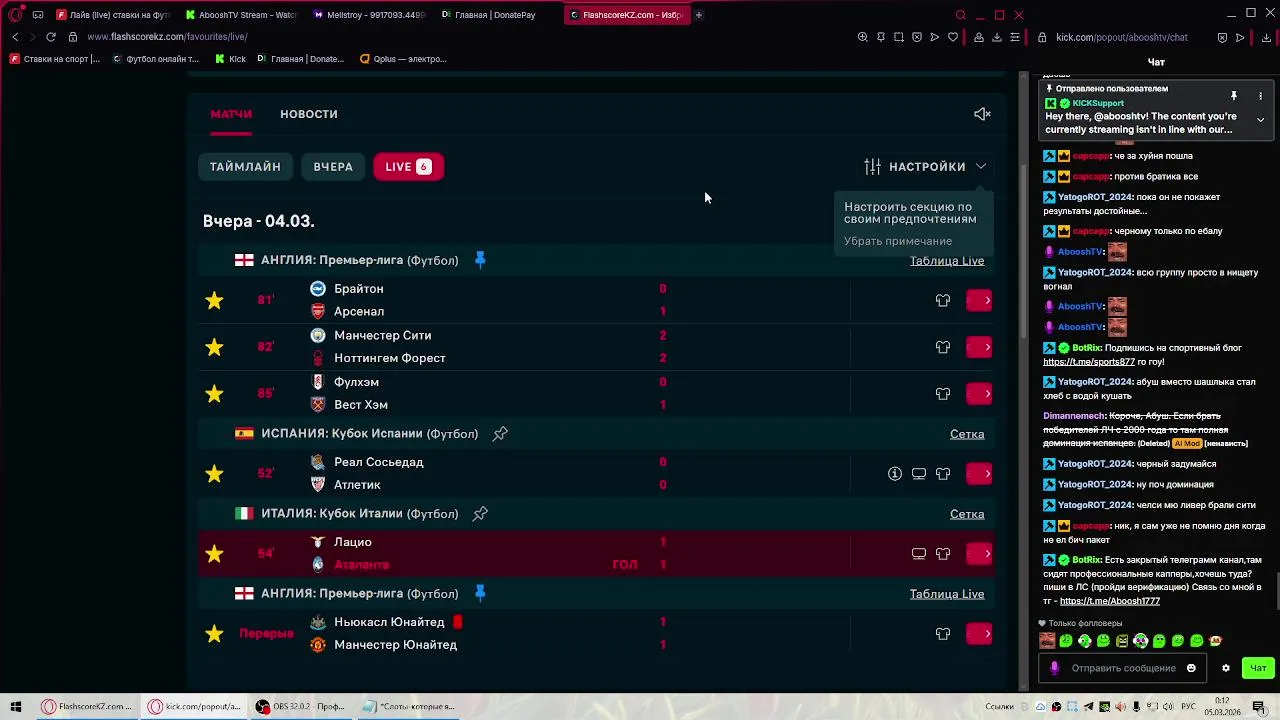1280x720 pixels.
Task: Open snapshot icon in Opera toolbar
Action: pos(899,37)
